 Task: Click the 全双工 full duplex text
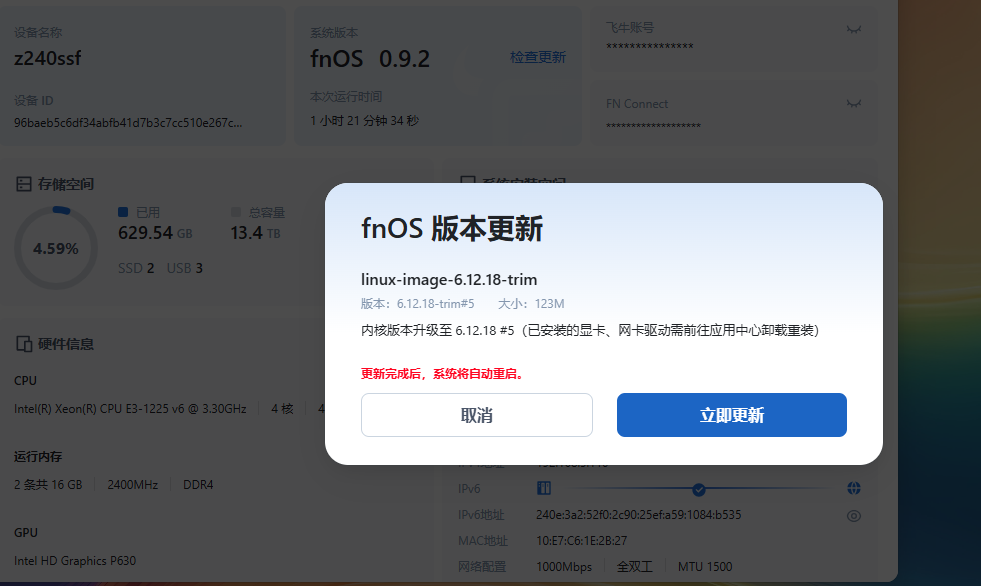click(x=634, y=567)
